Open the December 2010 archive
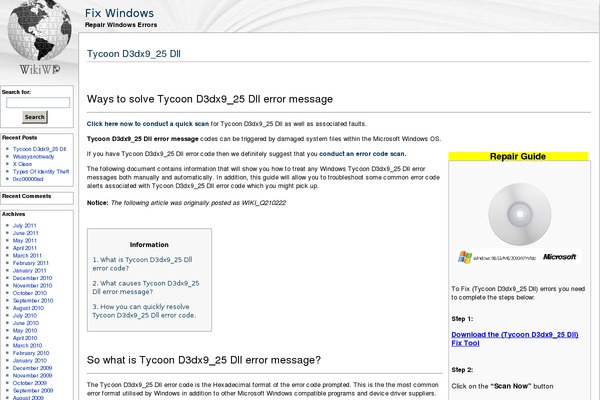Screen dimensions: 600x400 pyautogui.click(x=32, y=278)
